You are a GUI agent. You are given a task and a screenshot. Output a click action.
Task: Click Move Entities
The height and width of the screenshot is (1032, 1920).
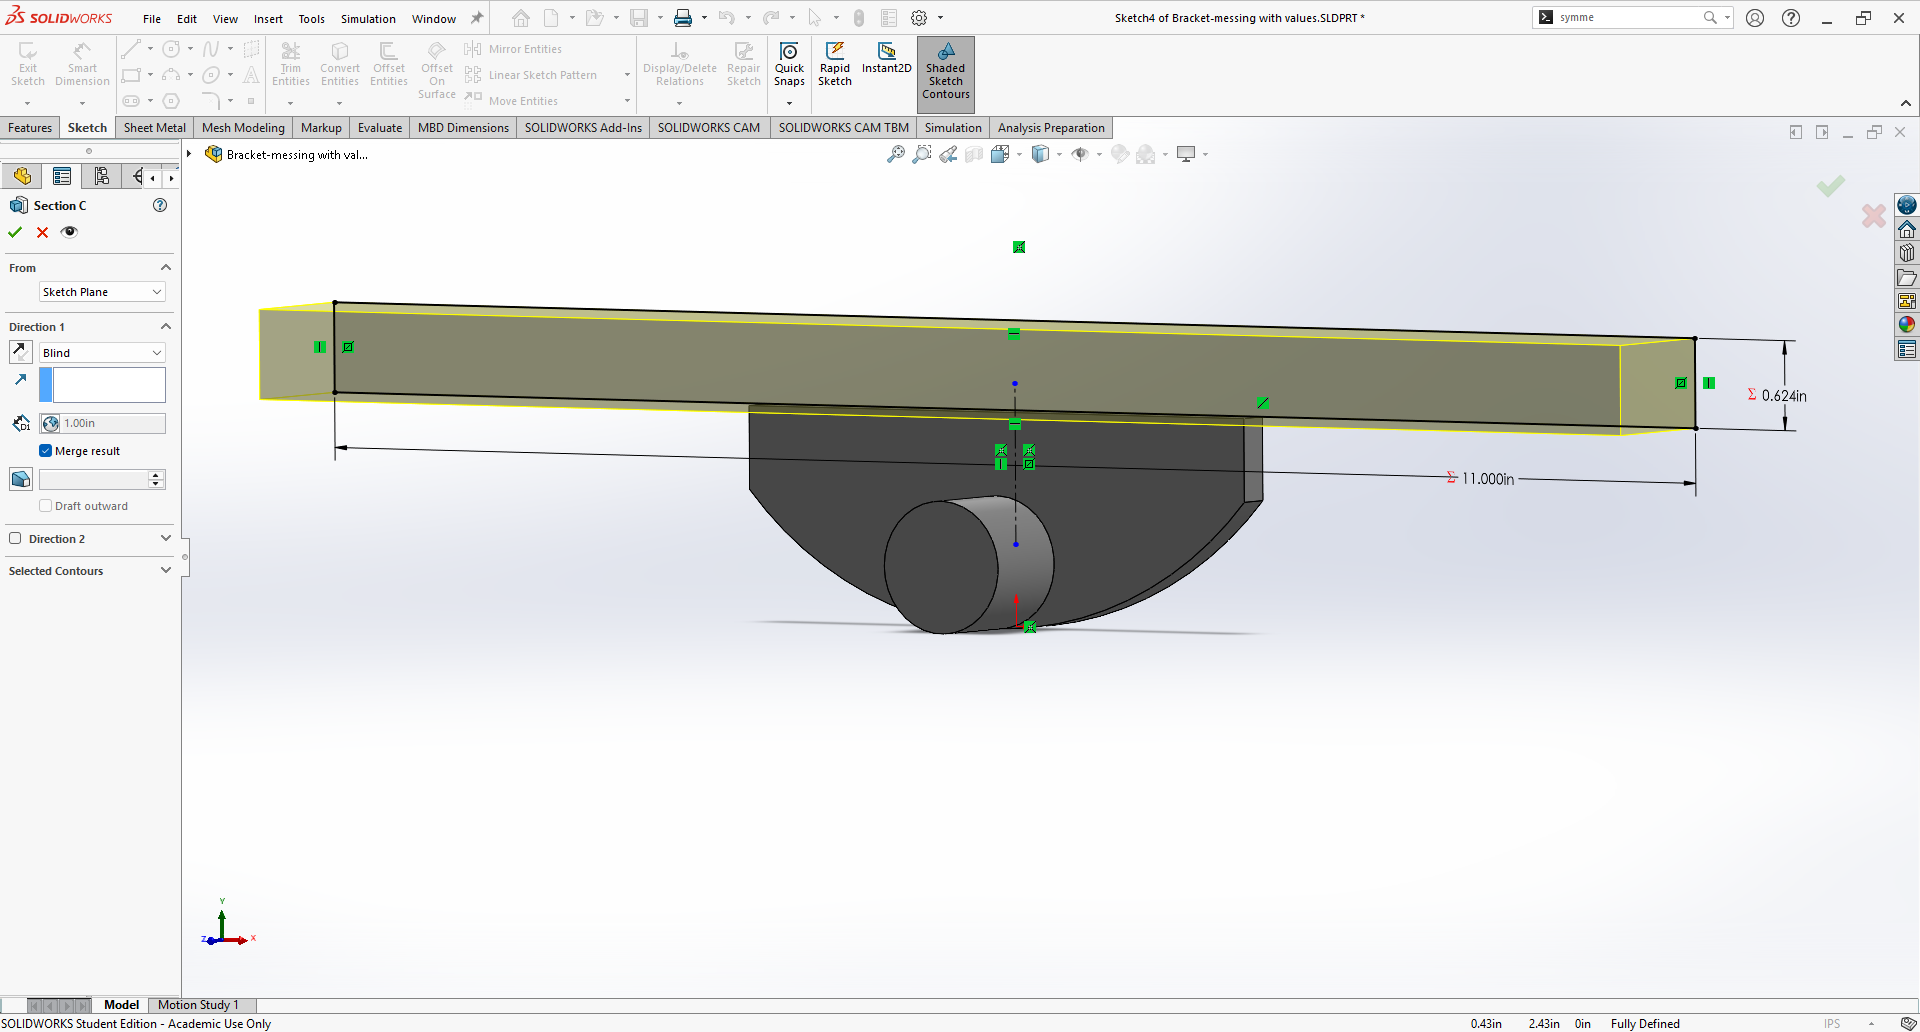[x=511, y=101]
